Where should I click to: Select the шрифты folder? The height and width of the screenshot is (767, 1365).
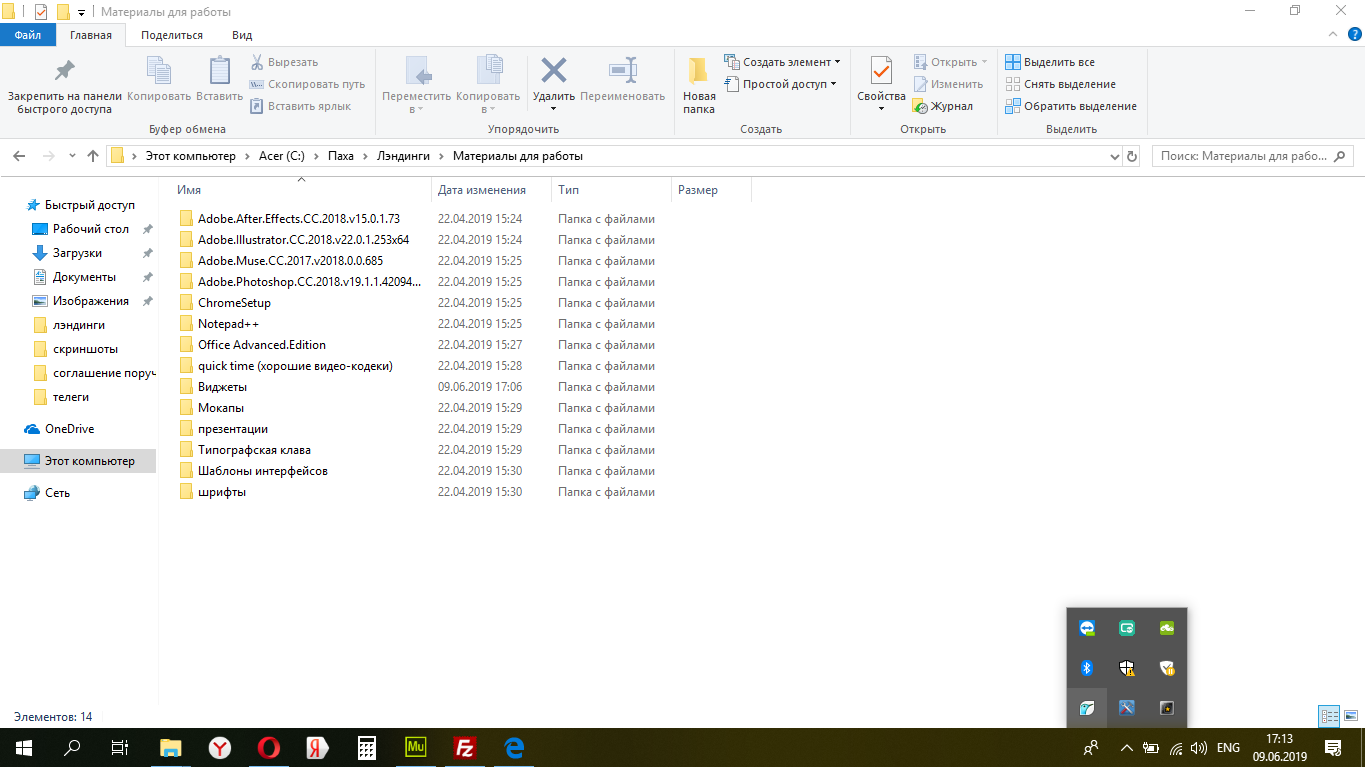pyautogui.click(x=222, y=492)
